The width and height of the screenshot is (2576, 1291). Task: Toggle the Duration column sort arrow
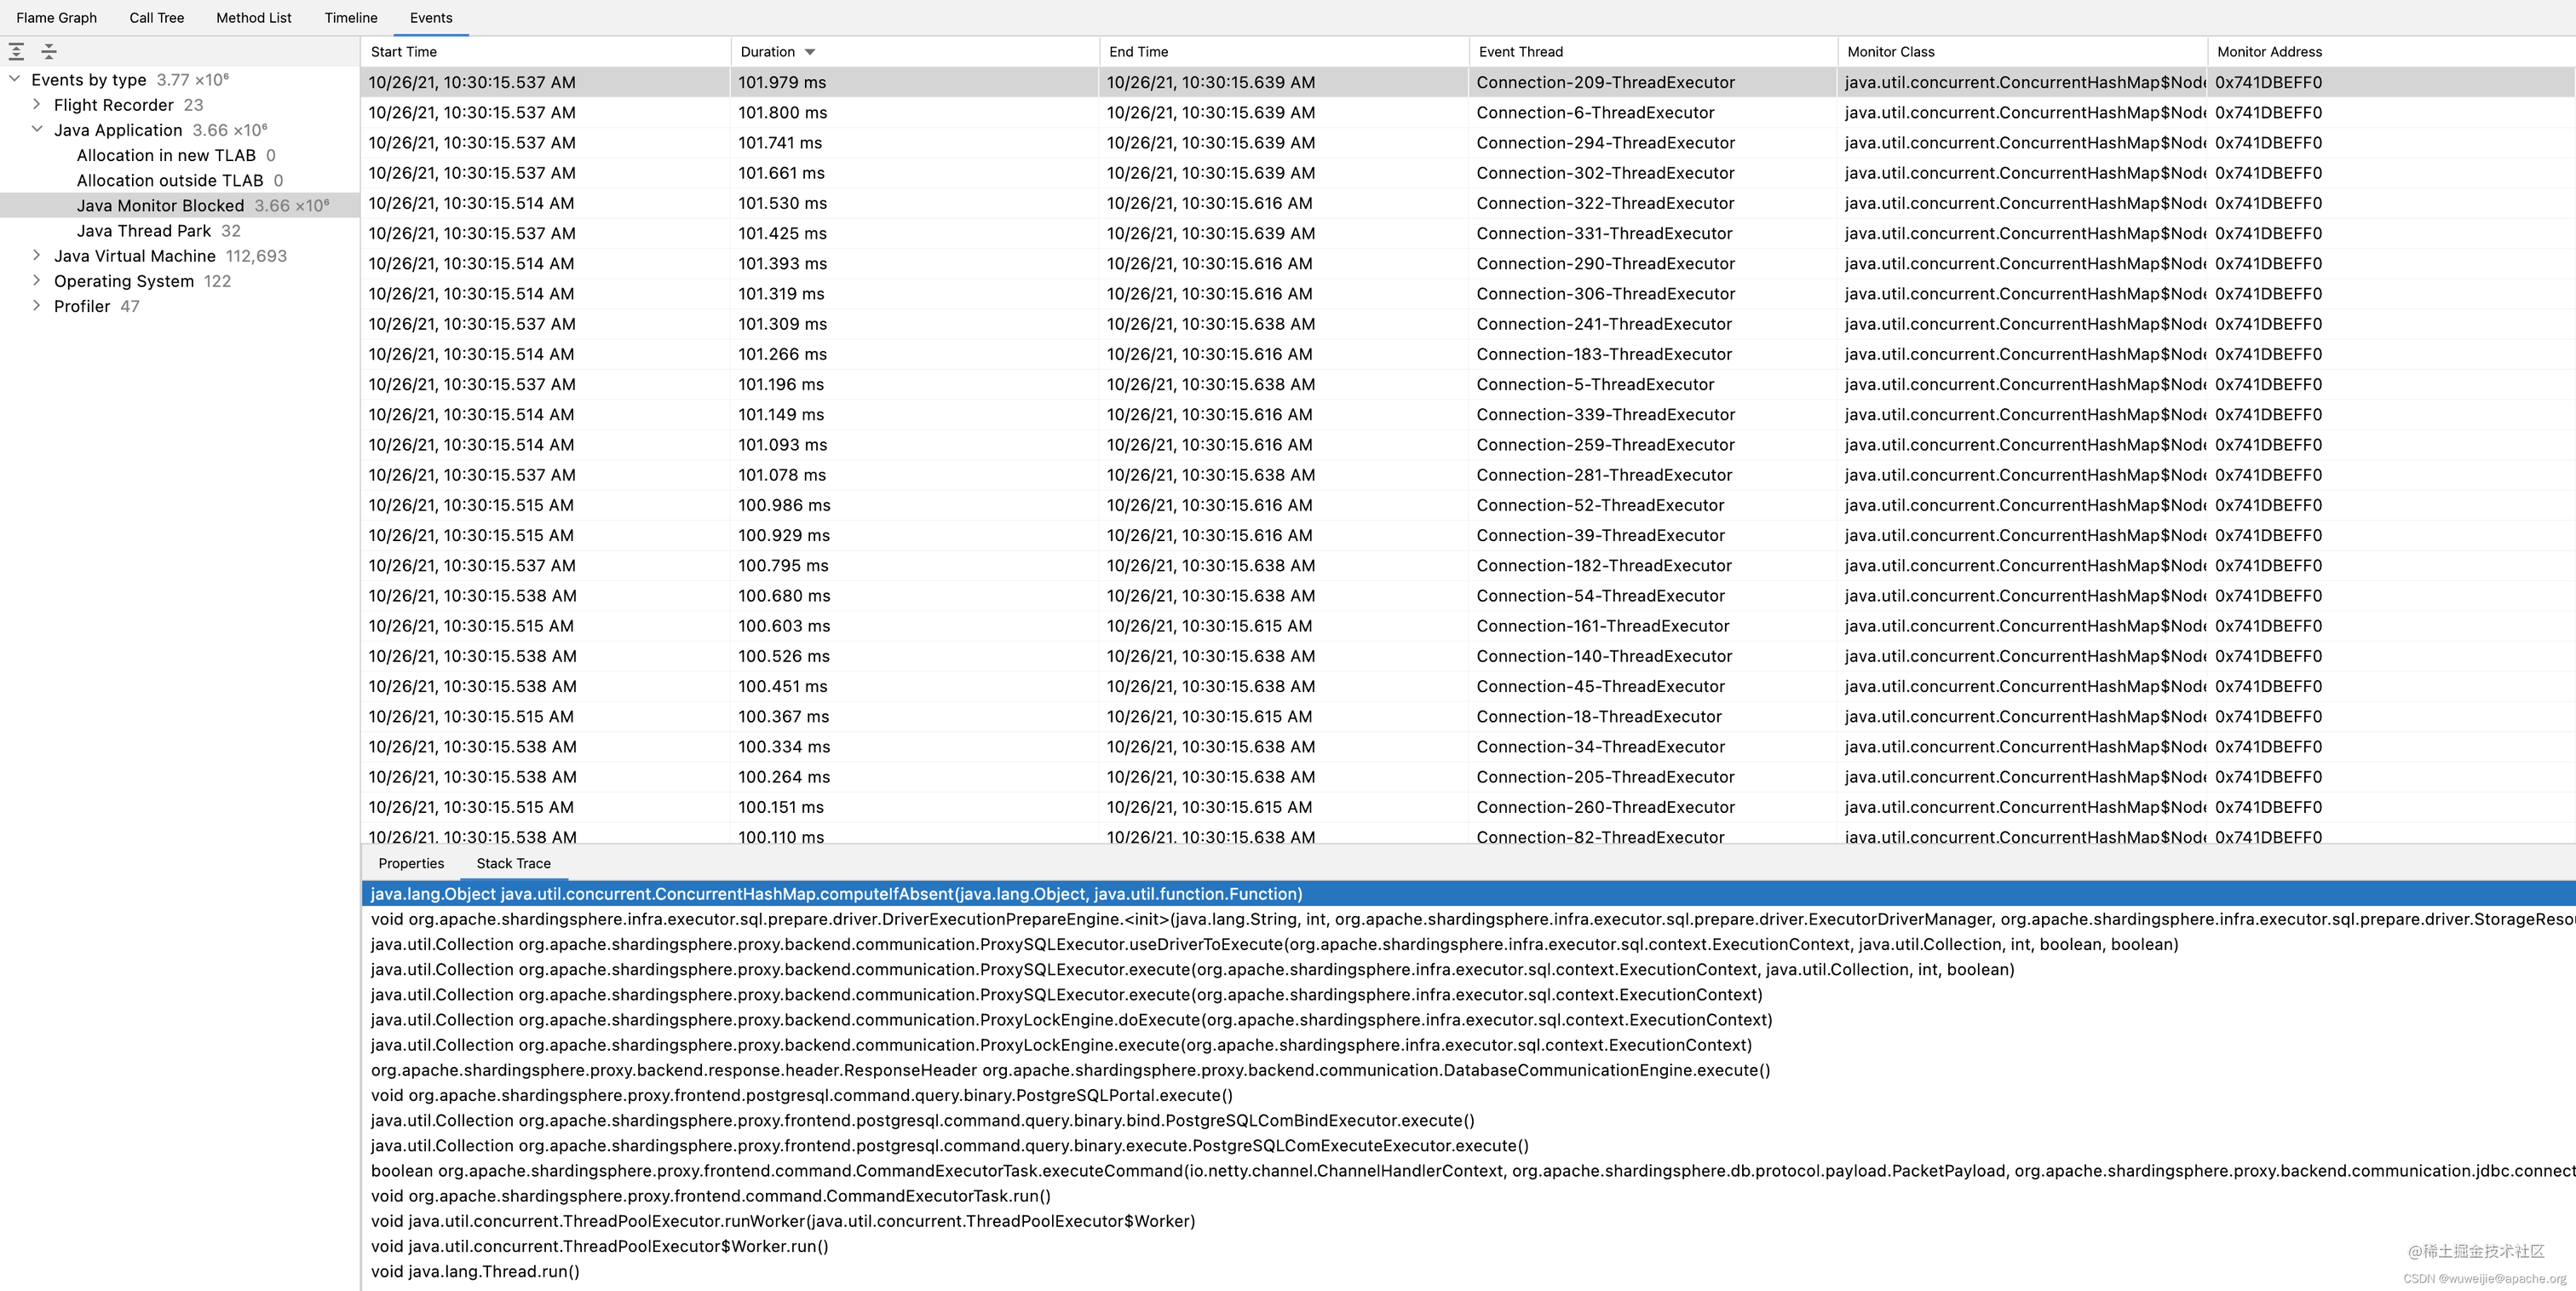click(x=809, y=51)
